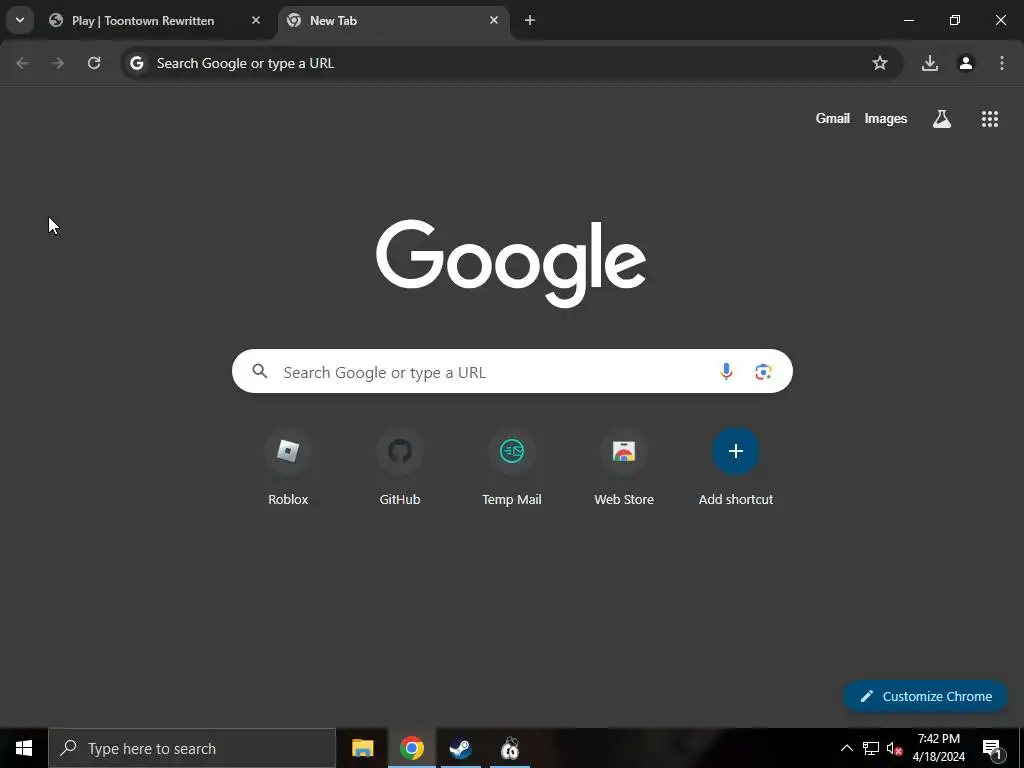The image size is (1024, 768).
Task: Open the tab search dropdown arrow
Action: 20,20
